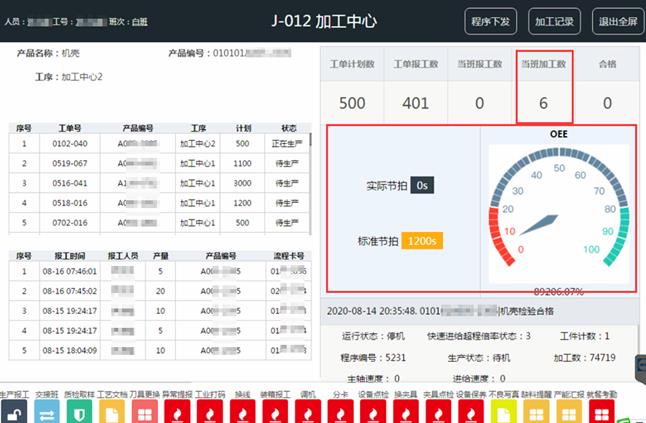Open the 质检取样 shield icon
This screenshot has width=646, height=423.
pos(79,412)
